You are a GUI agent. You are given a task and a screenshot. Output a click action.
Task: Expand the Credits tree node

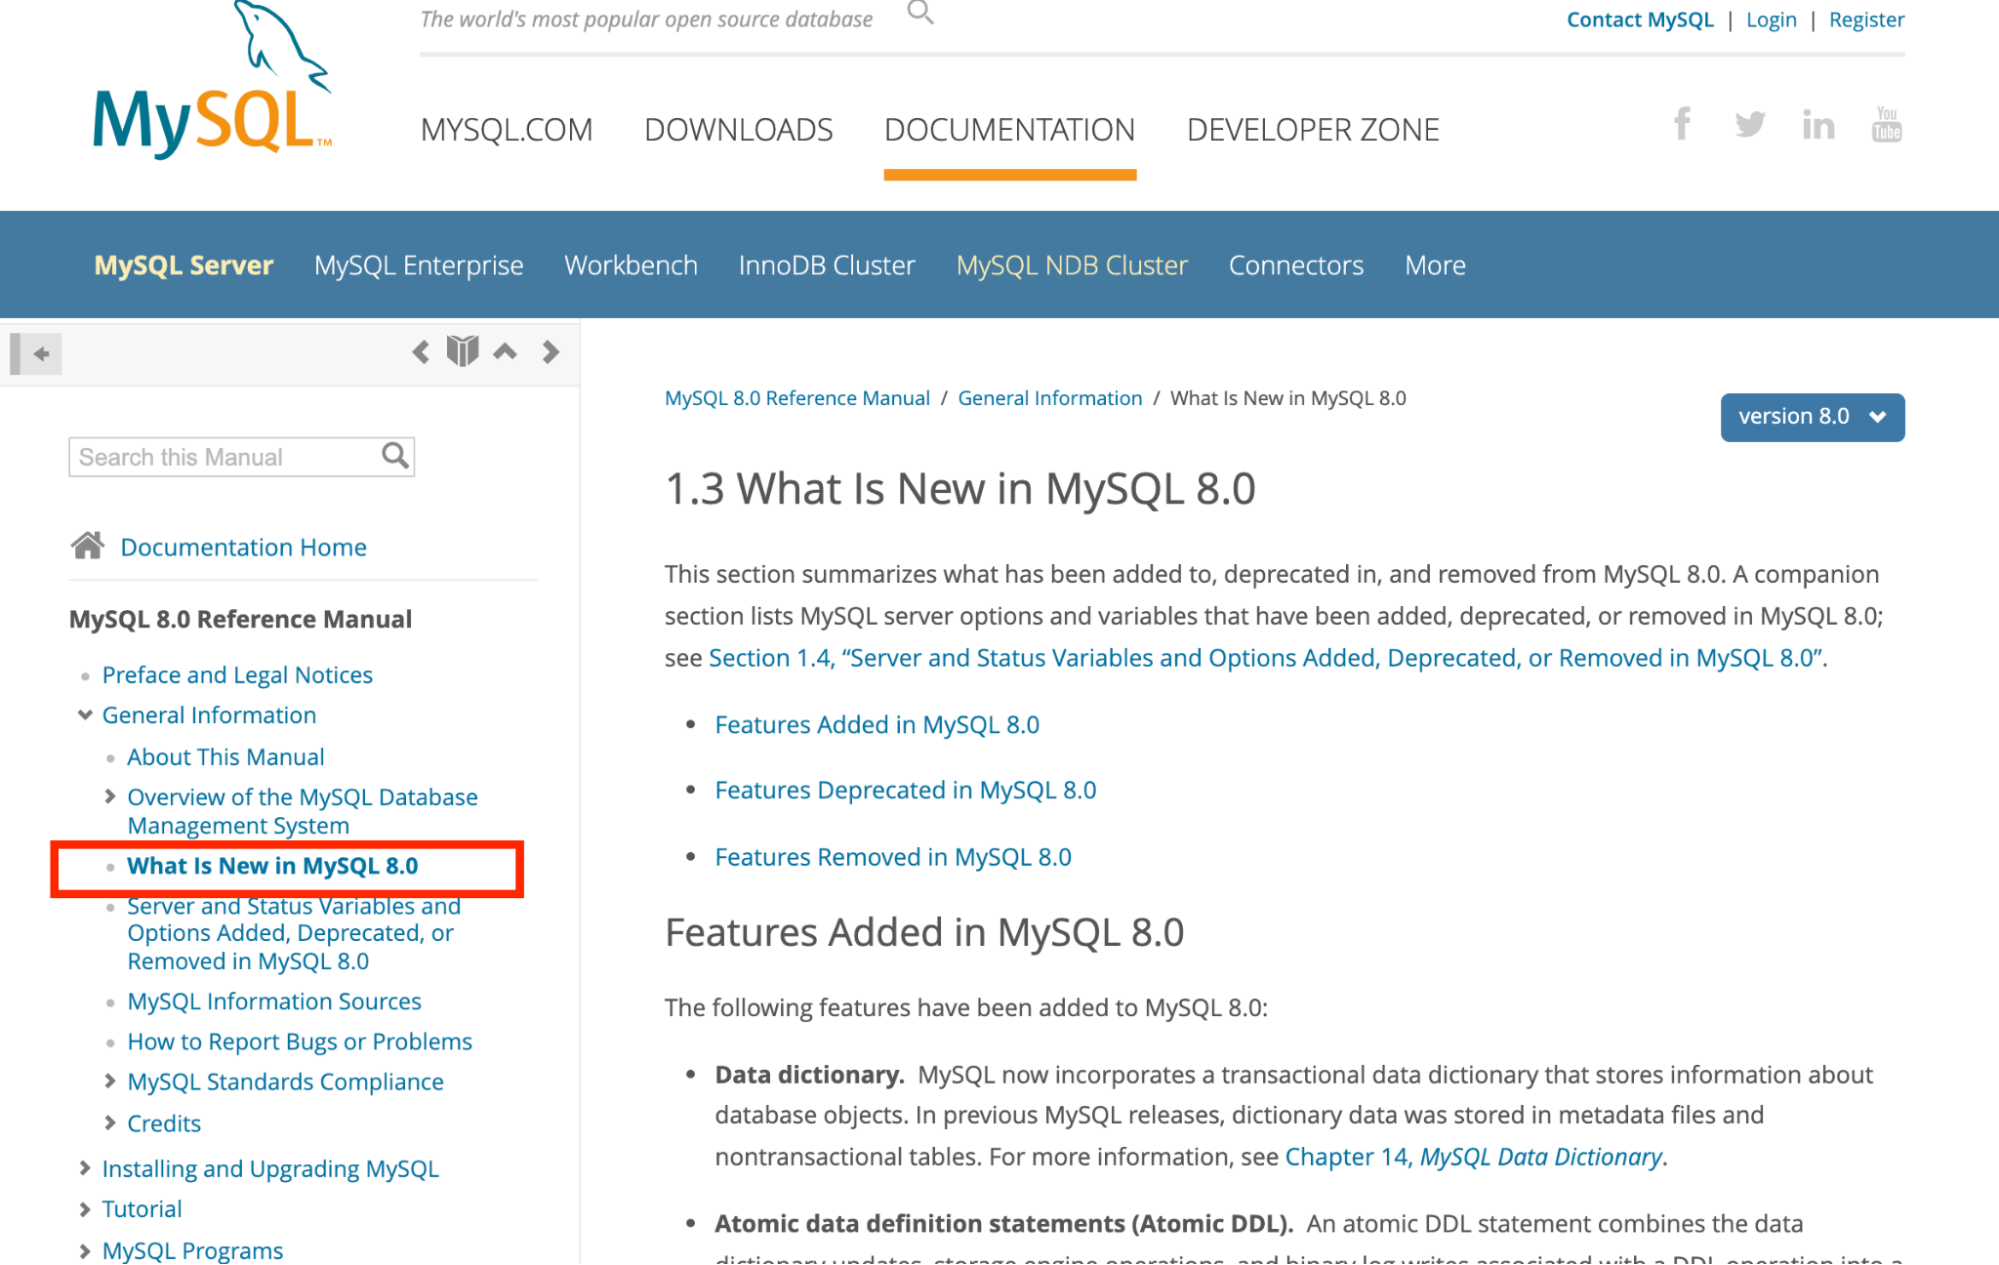(x=110, y=1123)
